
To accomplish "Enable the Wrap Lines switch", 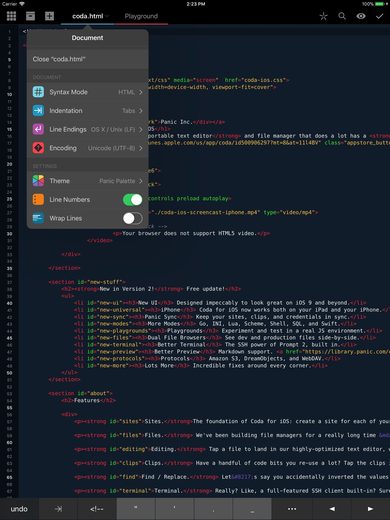I will 133,218.
